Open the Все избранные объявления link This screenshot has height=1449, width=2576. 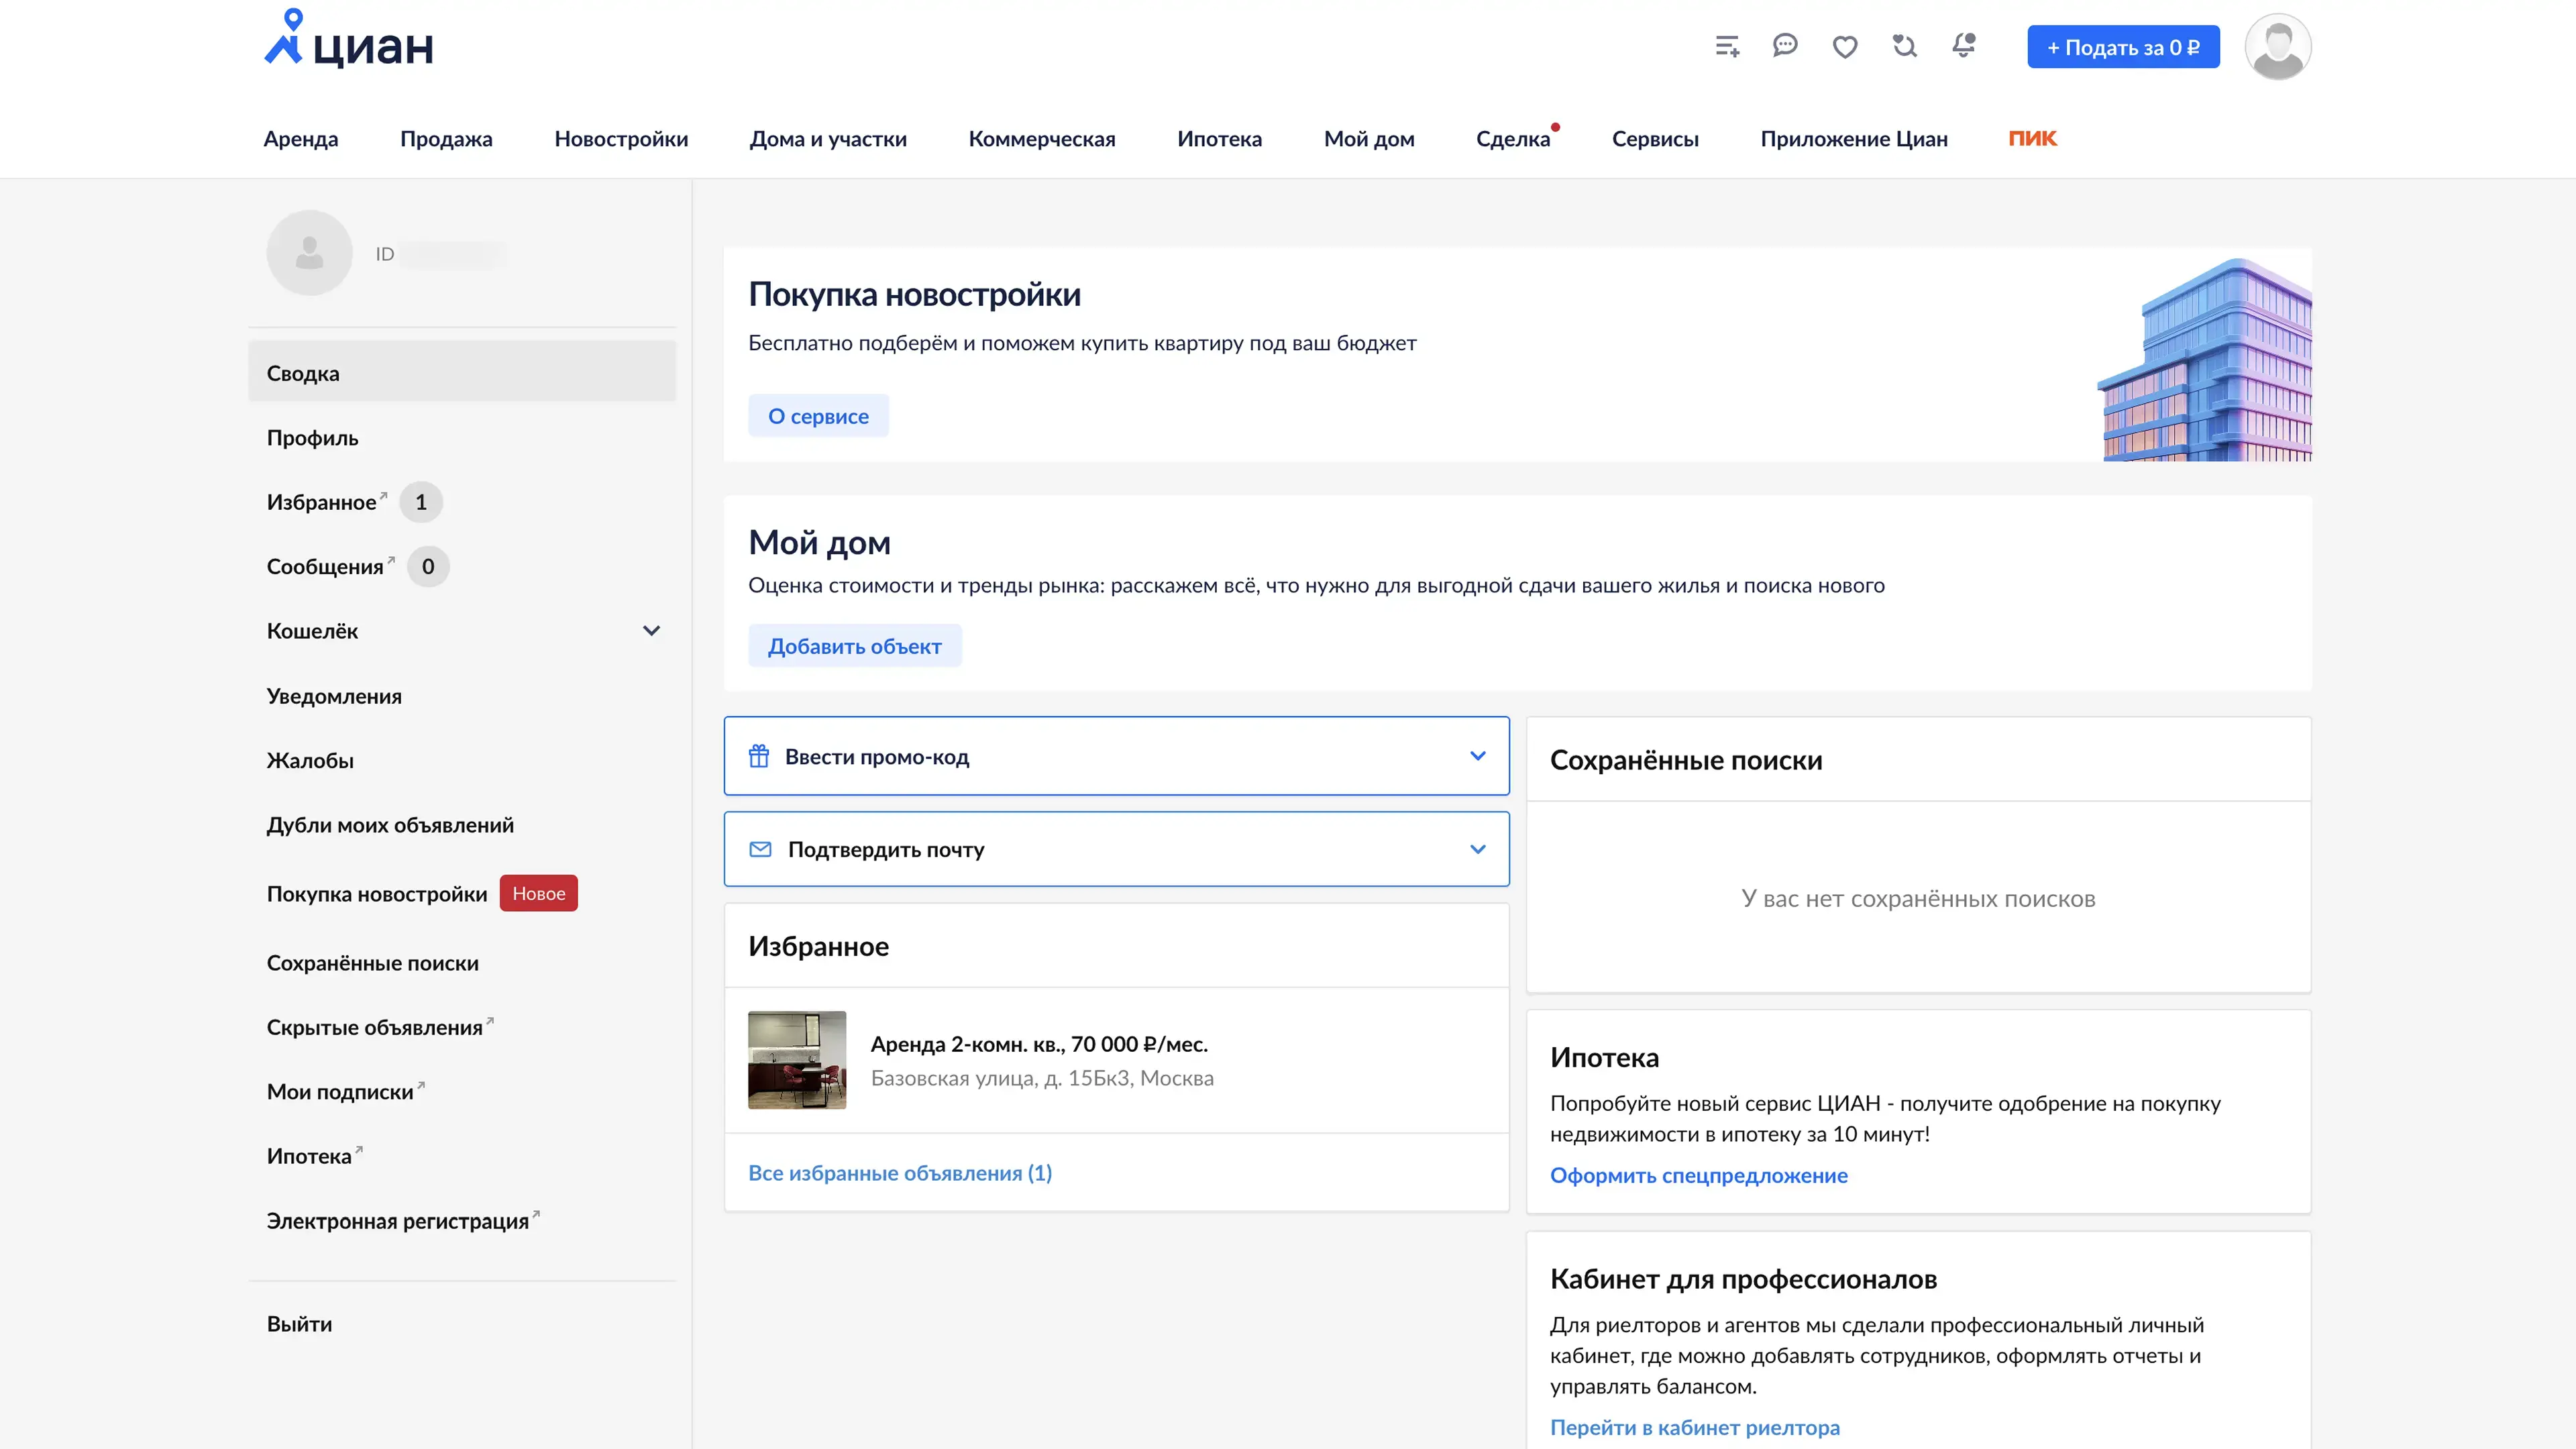[x=899, y=1173]
